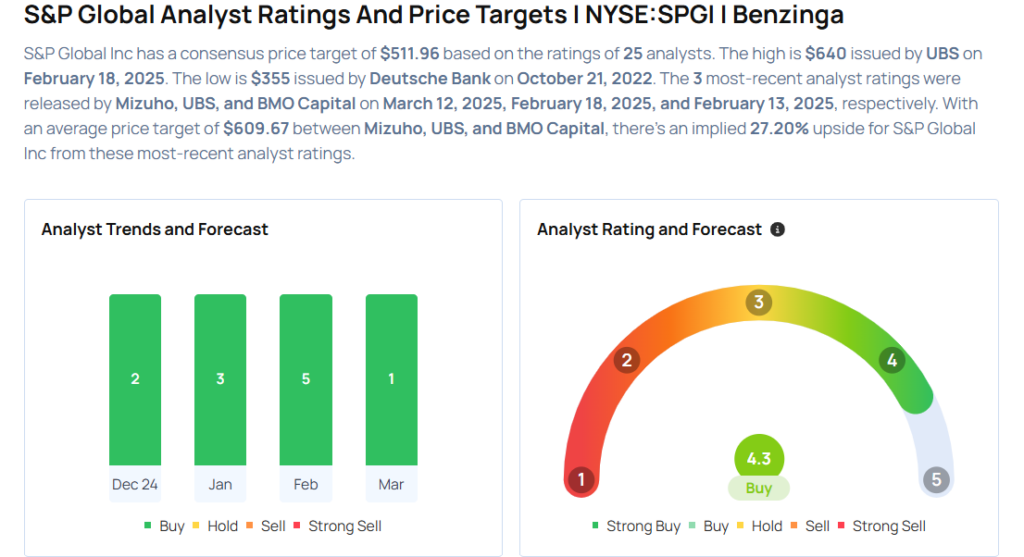1024x557 pixels.
Task: Click the Strong Buy legend swatch in rating chart
Action: (x=596, y=526)
